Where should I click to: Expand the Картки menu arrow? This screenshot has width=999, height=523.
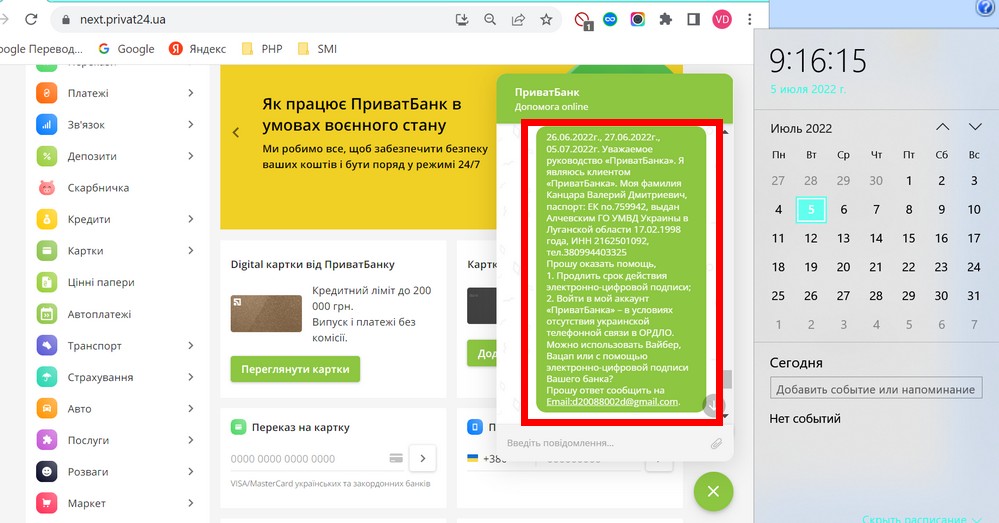[x=190, y=251]
